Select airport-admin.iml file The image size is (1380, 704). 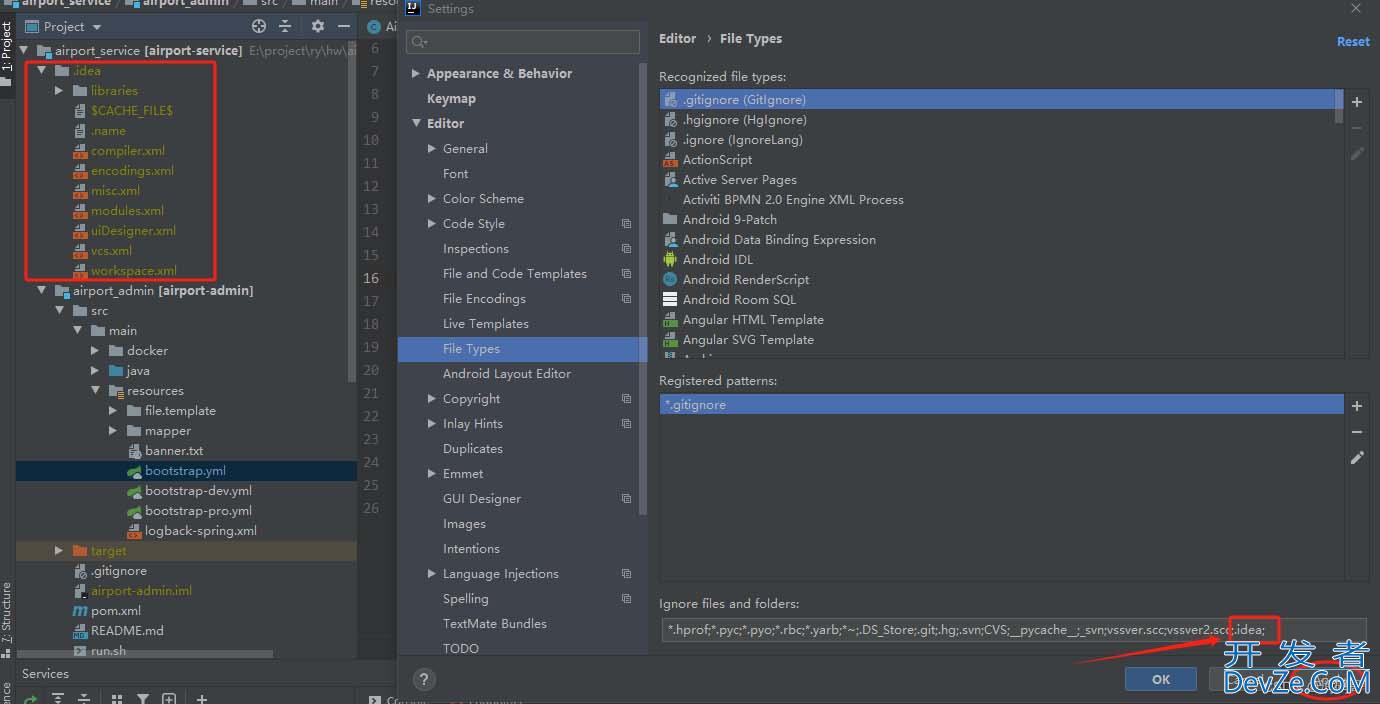coord(141,591)
